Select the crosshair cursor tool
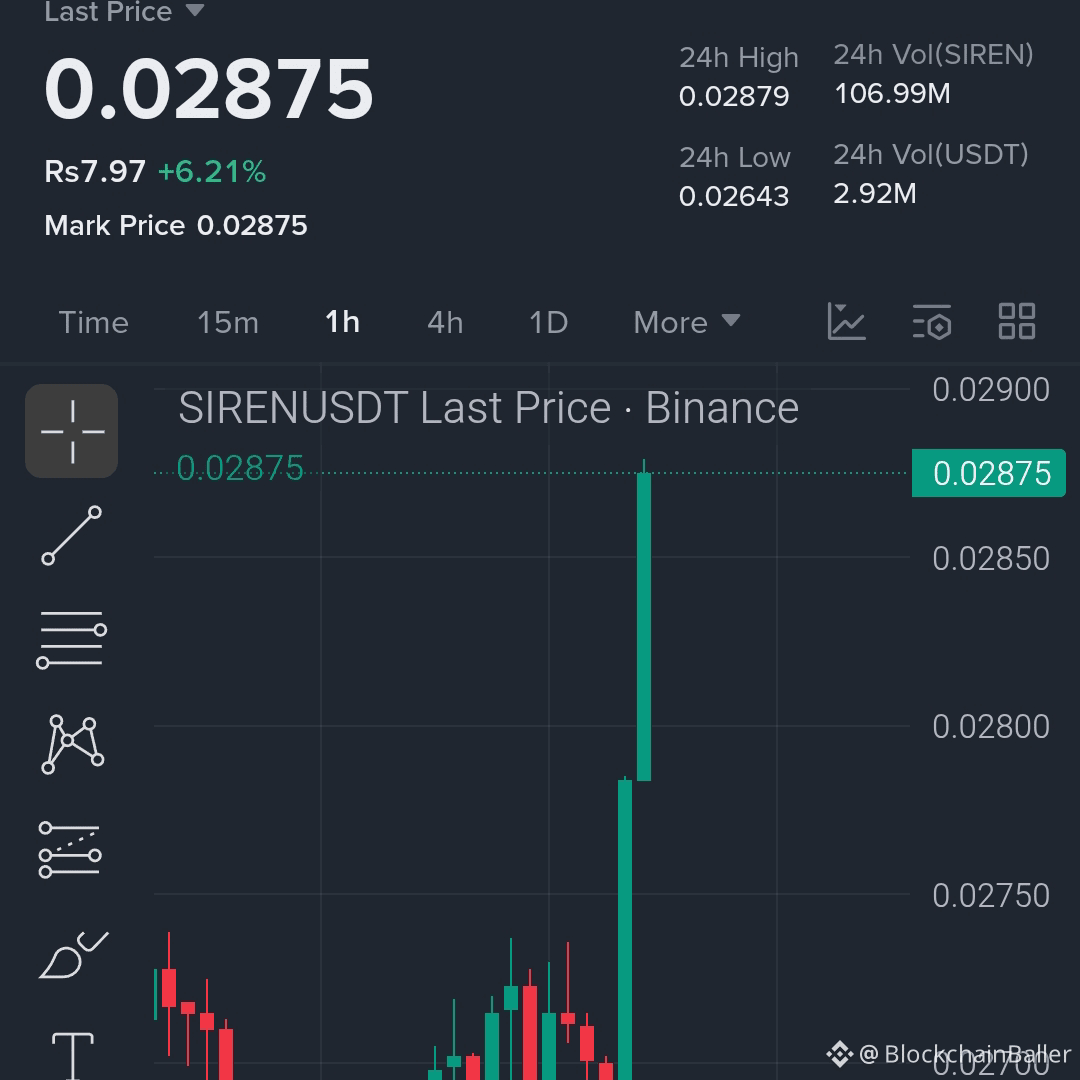Image resolution: width=1080 pixels, height=1080 pixels. tap(72, 431)
